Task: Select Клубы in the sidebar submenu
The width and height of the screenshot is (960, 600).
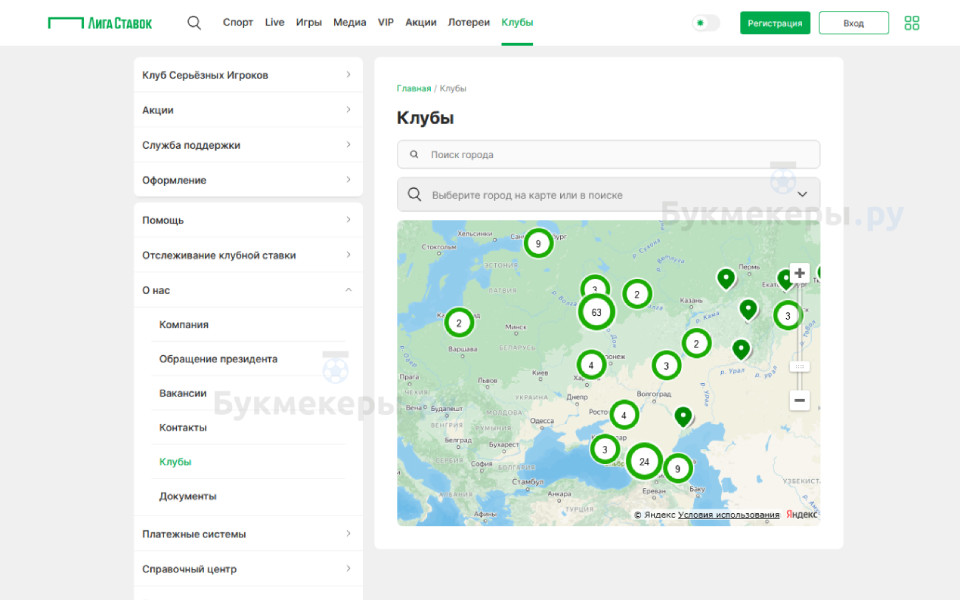Action: pos(175,462)
